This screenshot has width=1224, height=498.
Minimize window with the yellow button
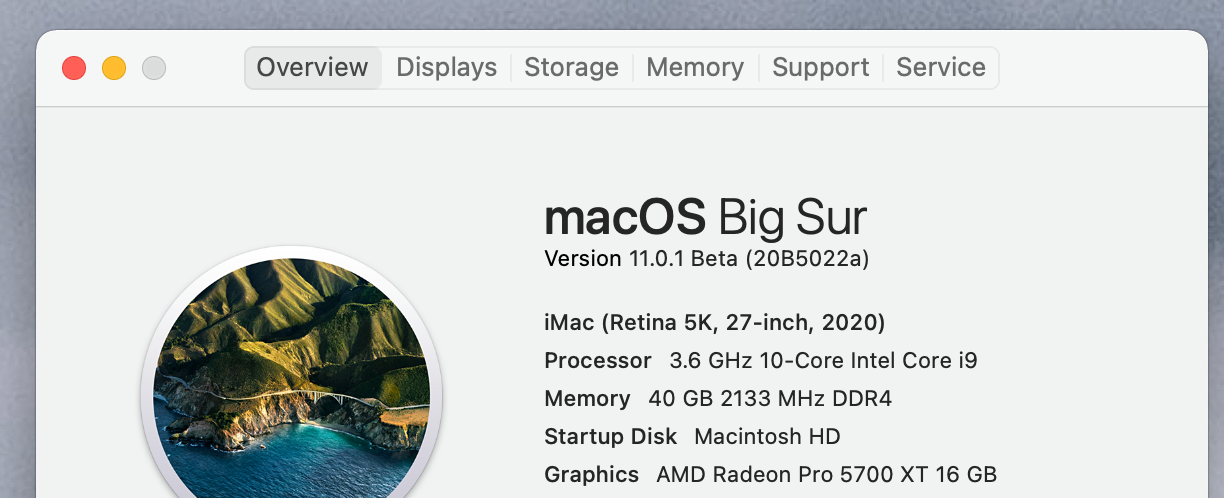(x=114, y=68)
